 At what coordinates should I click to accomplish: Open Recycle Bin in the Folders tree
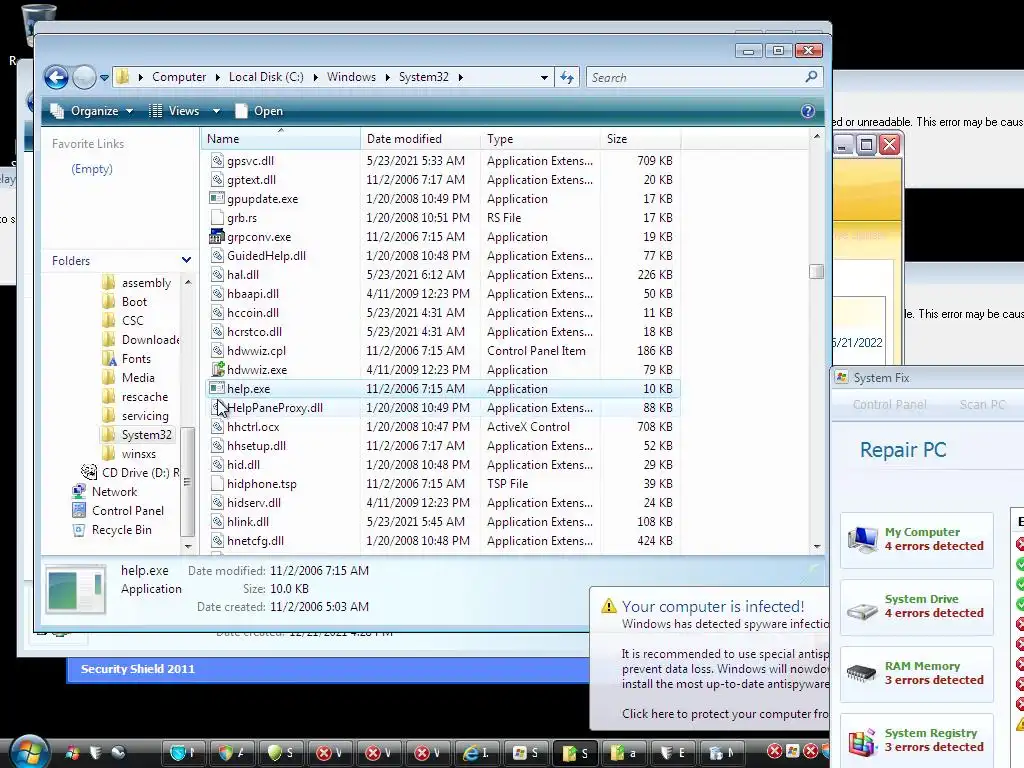(x=112, y=530)
